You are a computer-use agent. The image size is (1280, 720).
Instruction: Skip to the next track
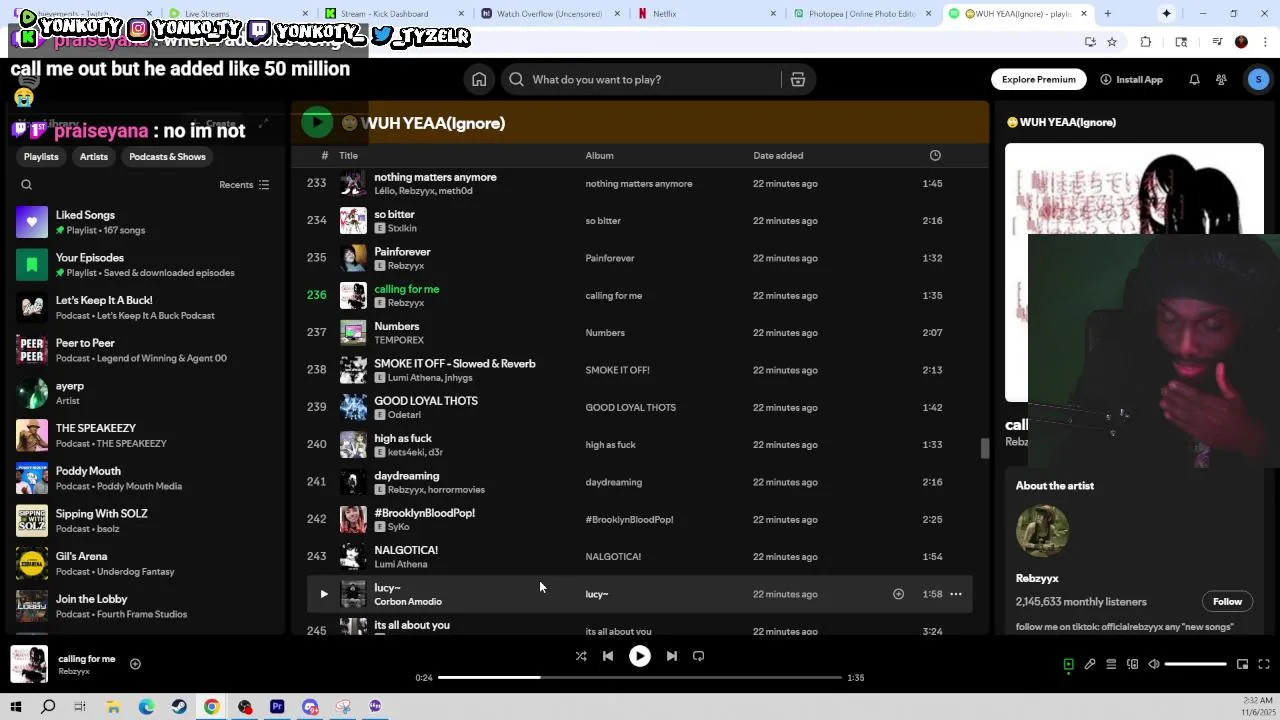pos(672,656)
